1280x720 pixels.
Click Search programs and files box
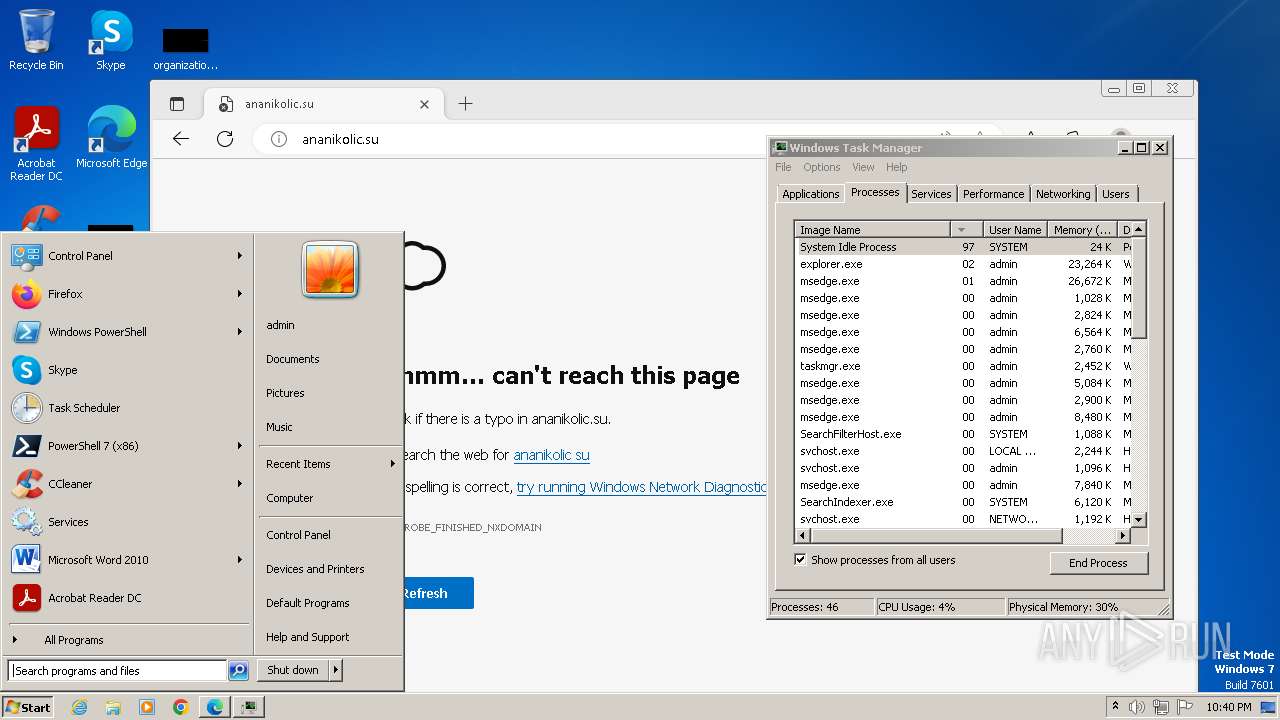tap(117, 671)
